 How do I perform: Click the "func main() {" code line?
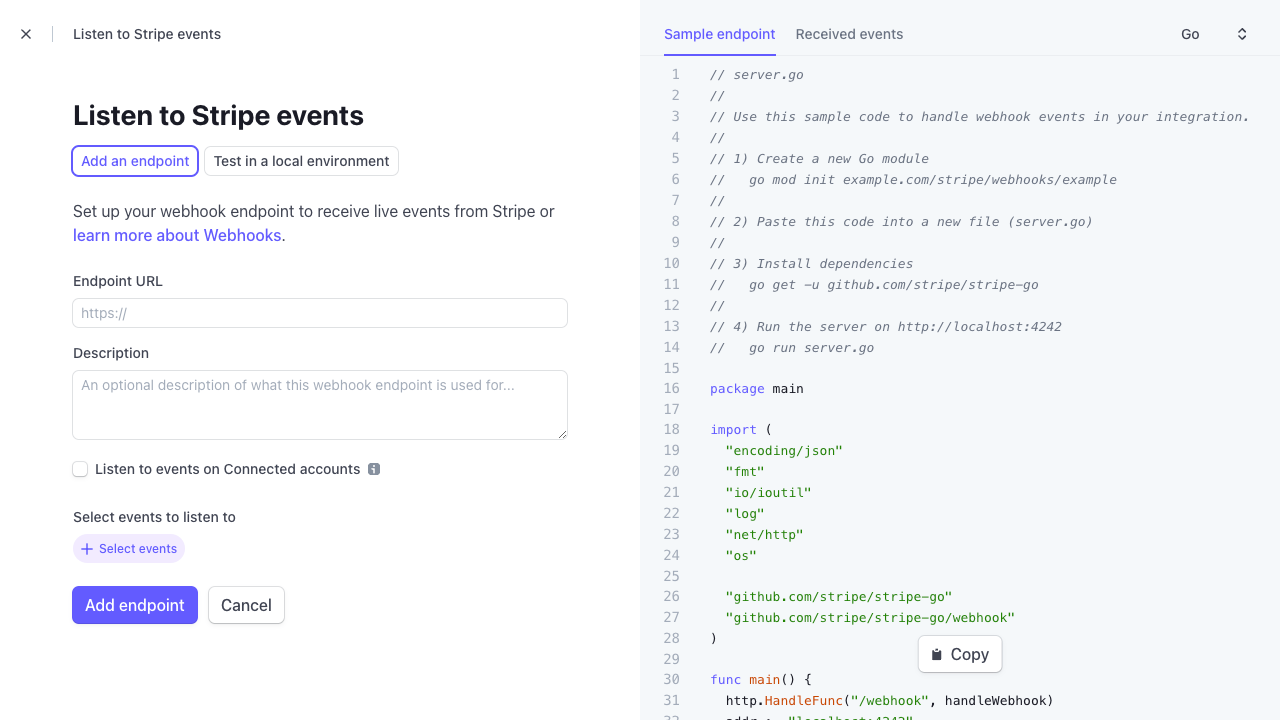[x=761, y=680]
